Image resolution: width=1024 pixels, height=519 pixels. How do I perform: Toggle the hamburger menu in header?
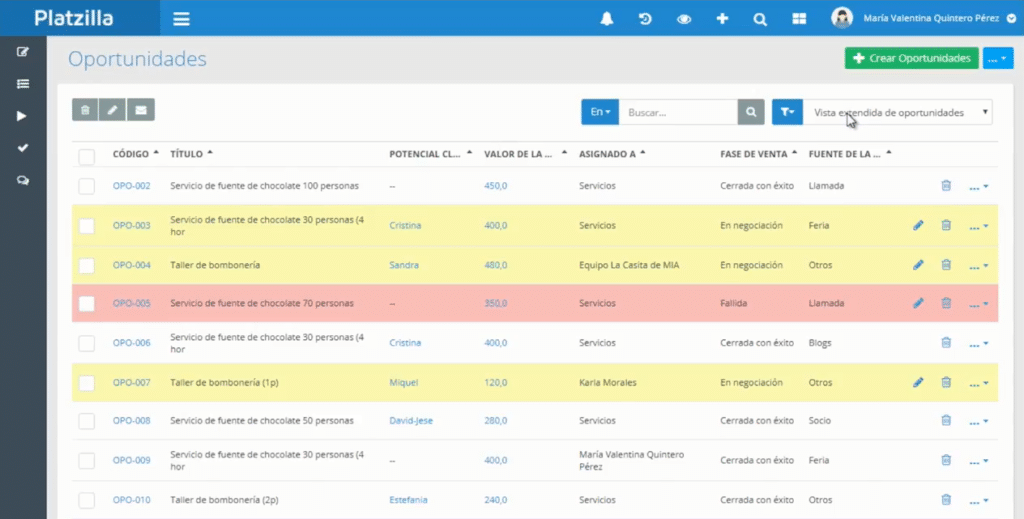tap(181, 19)
